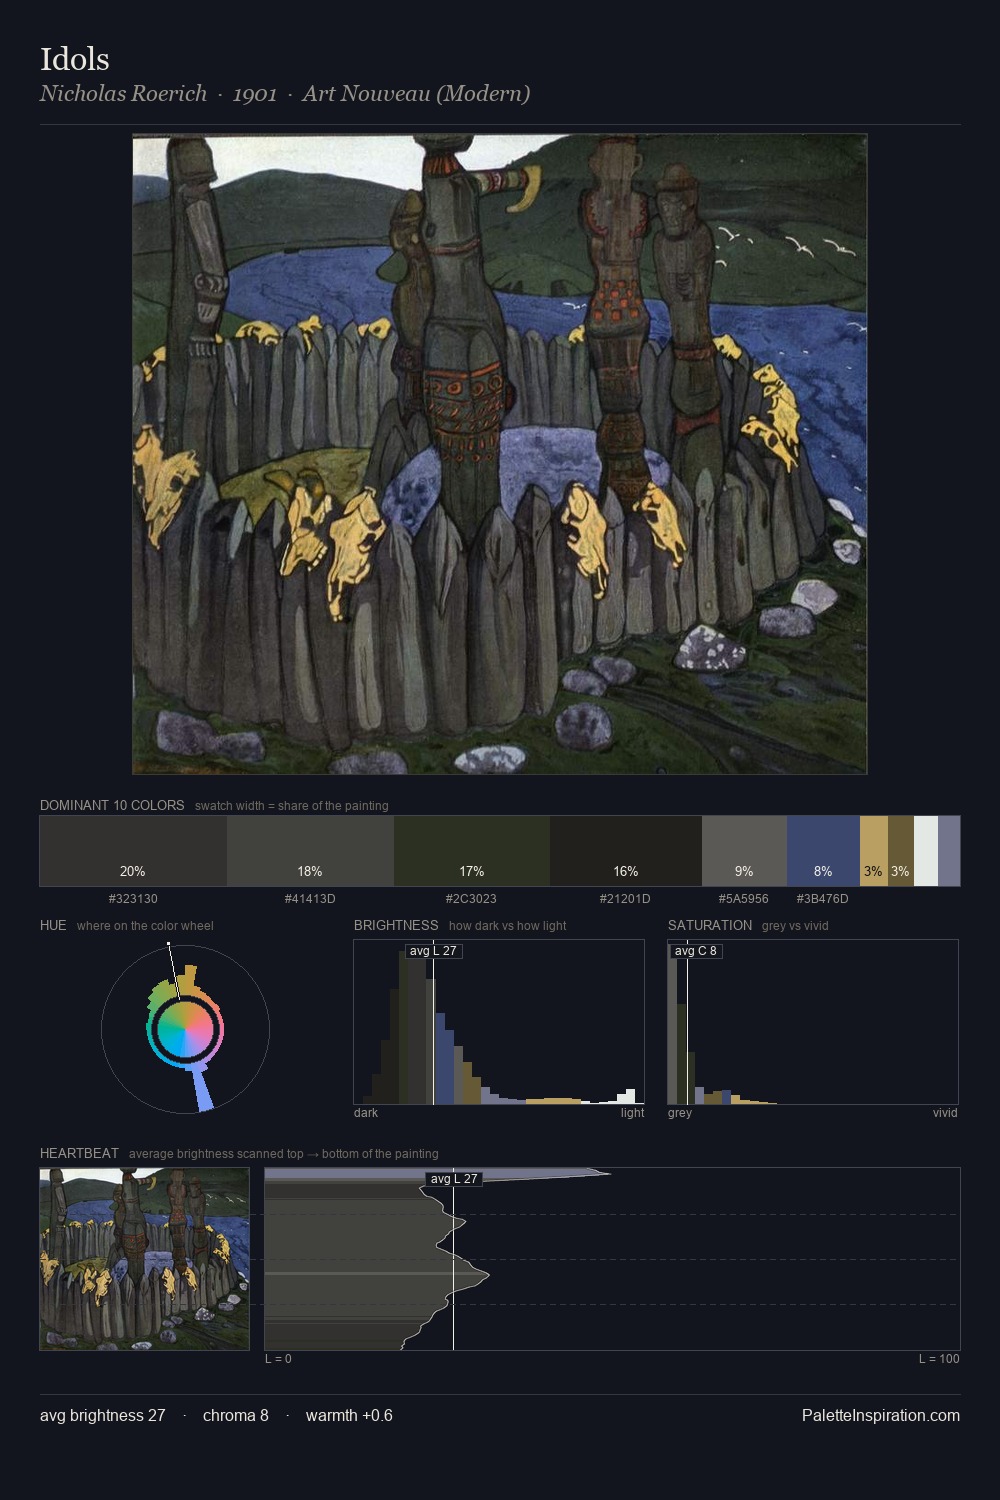Click 'chroma 8' in footer

tap(236, 1415)
